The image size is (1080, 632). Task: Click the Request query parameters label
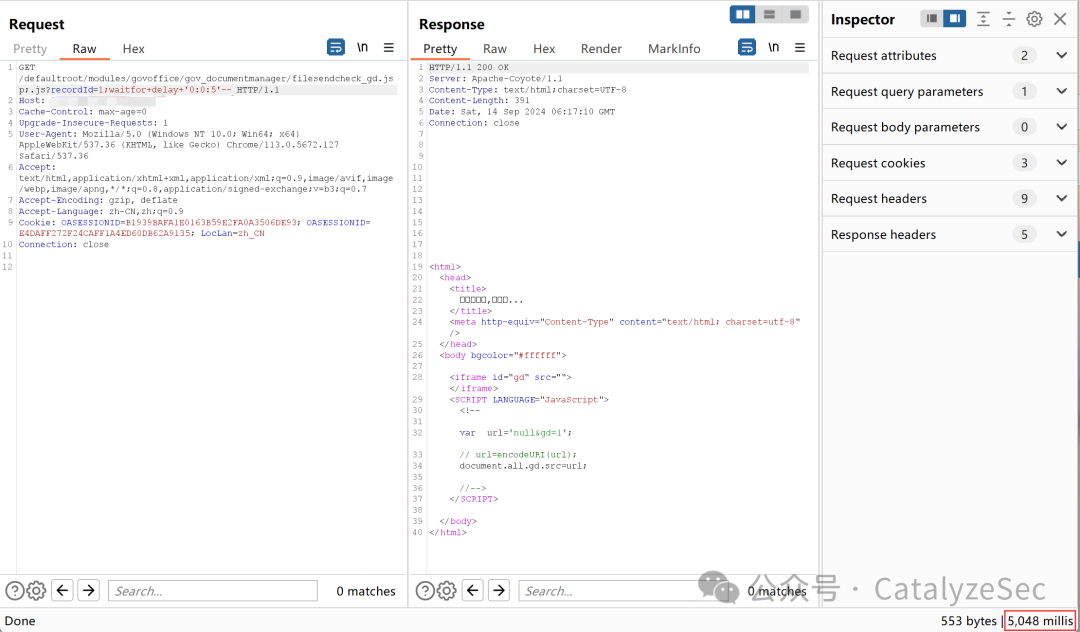[x=906, y=92]
